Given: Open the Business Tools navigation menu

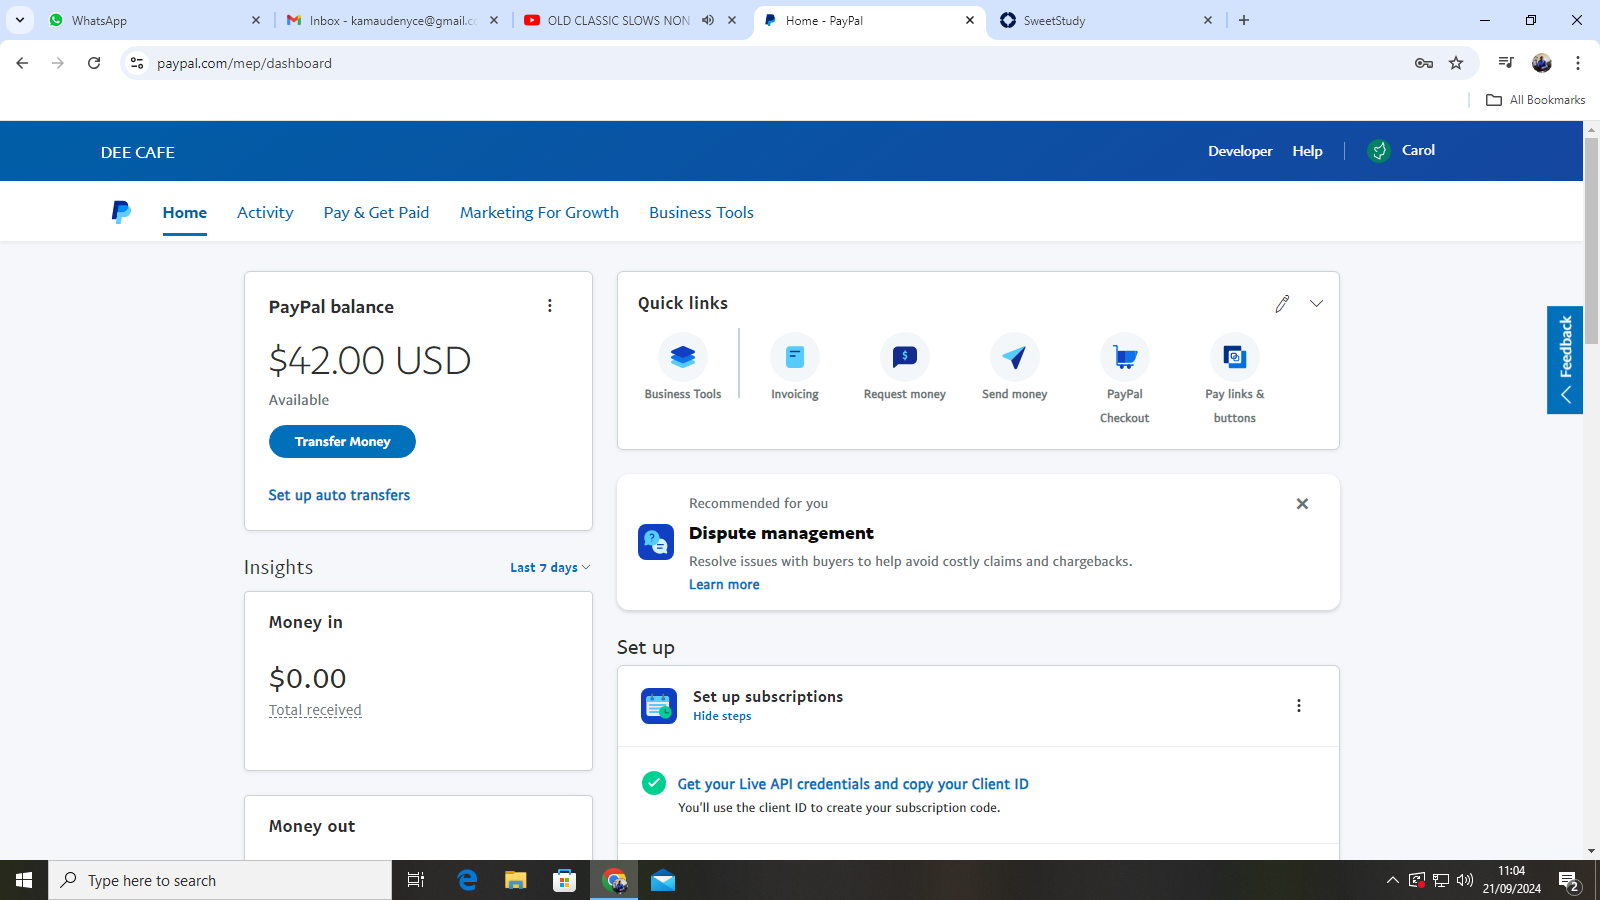Looking at the screenshot, I should (701, 212).
